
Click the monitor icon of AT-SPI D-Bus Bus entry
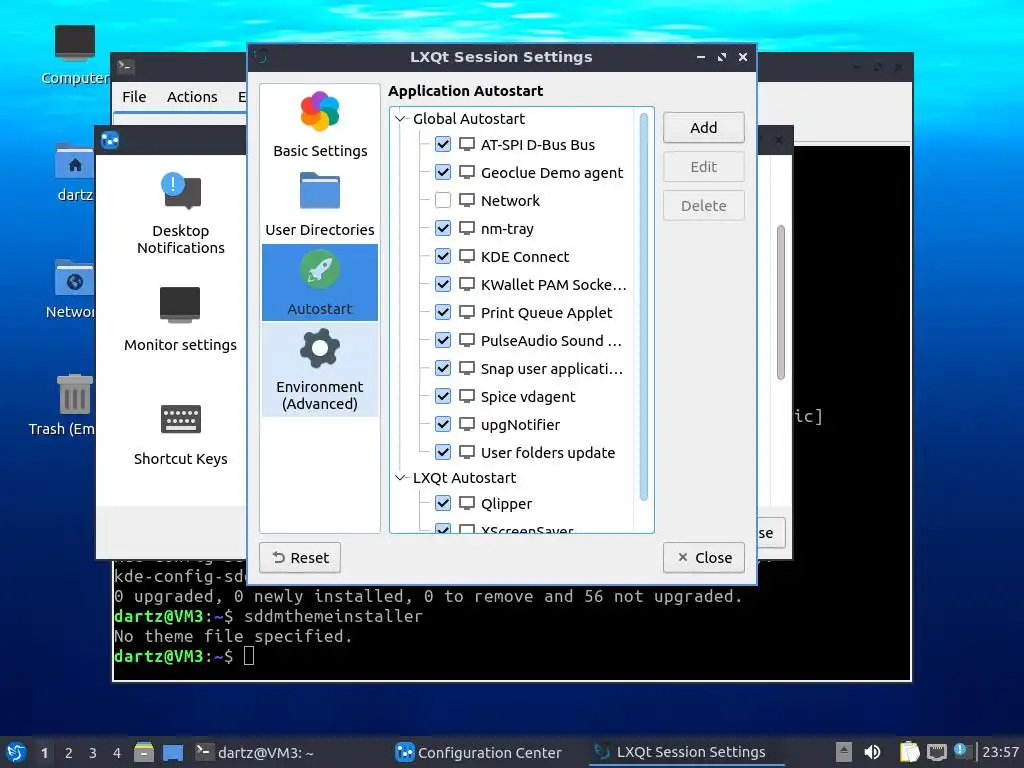(466, 144)
